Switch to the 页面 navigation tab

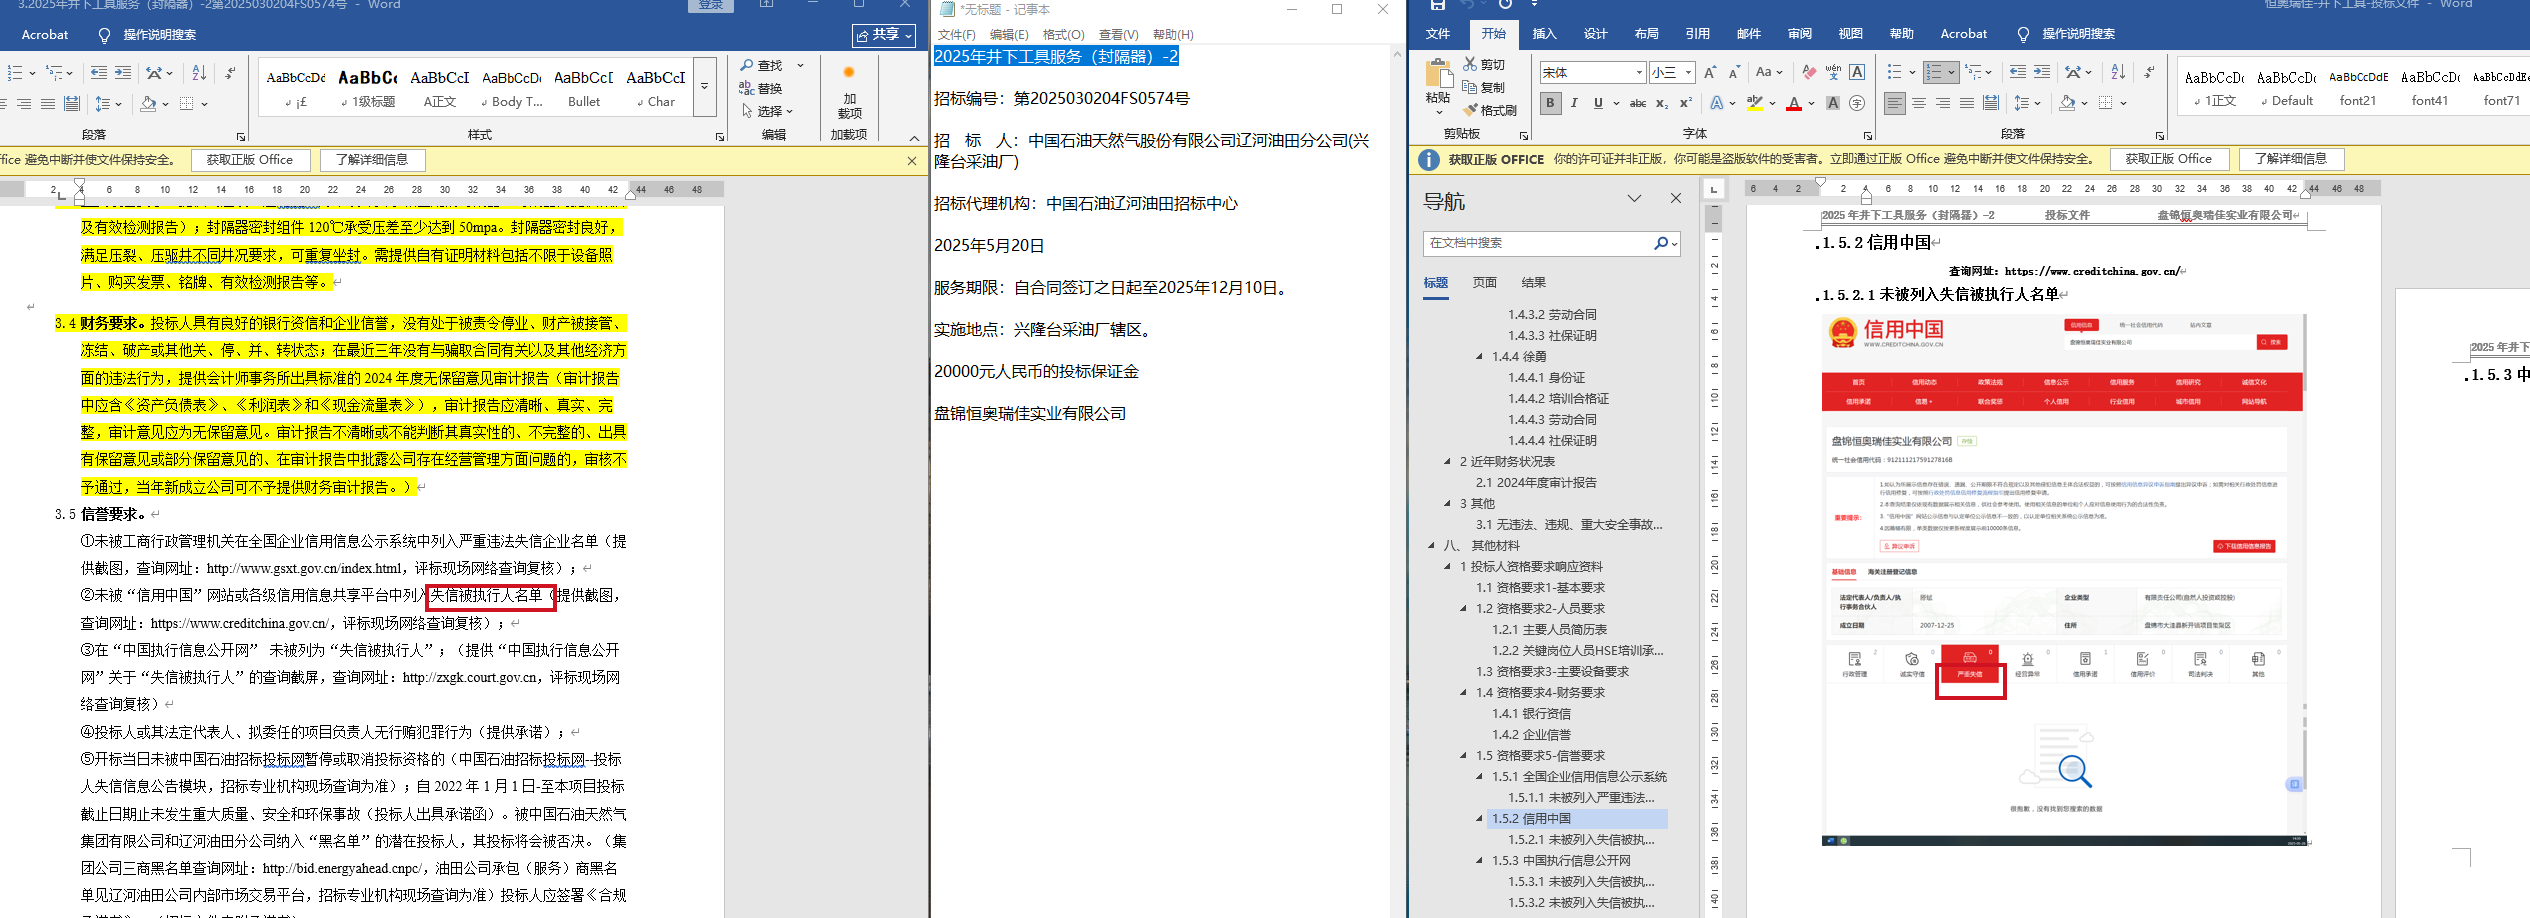coord(1484,283)
